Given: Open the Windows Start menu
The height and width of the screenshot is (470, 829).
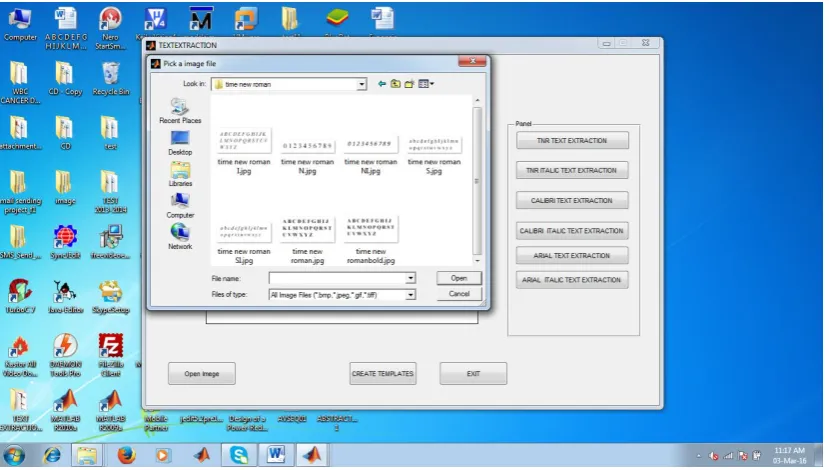Looking at the screenshot, I should (14, 455).
